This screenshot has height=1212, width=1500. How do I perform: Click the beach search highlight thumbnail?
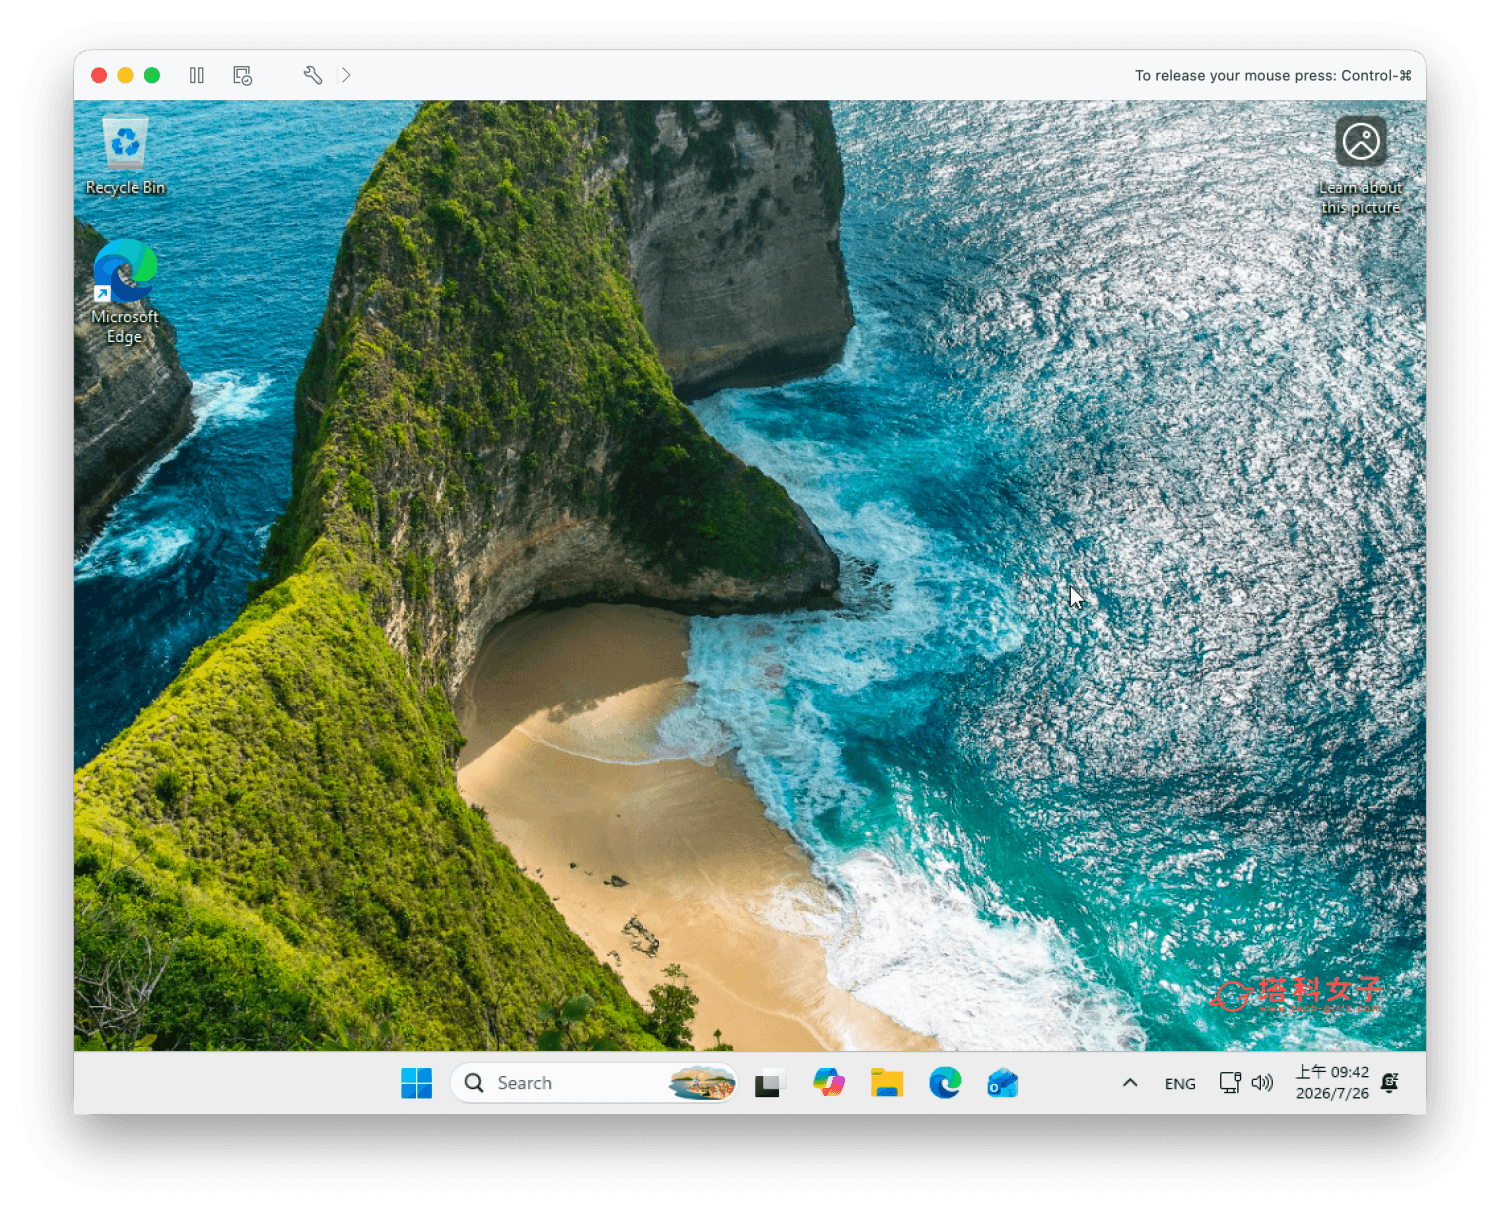702,1083
